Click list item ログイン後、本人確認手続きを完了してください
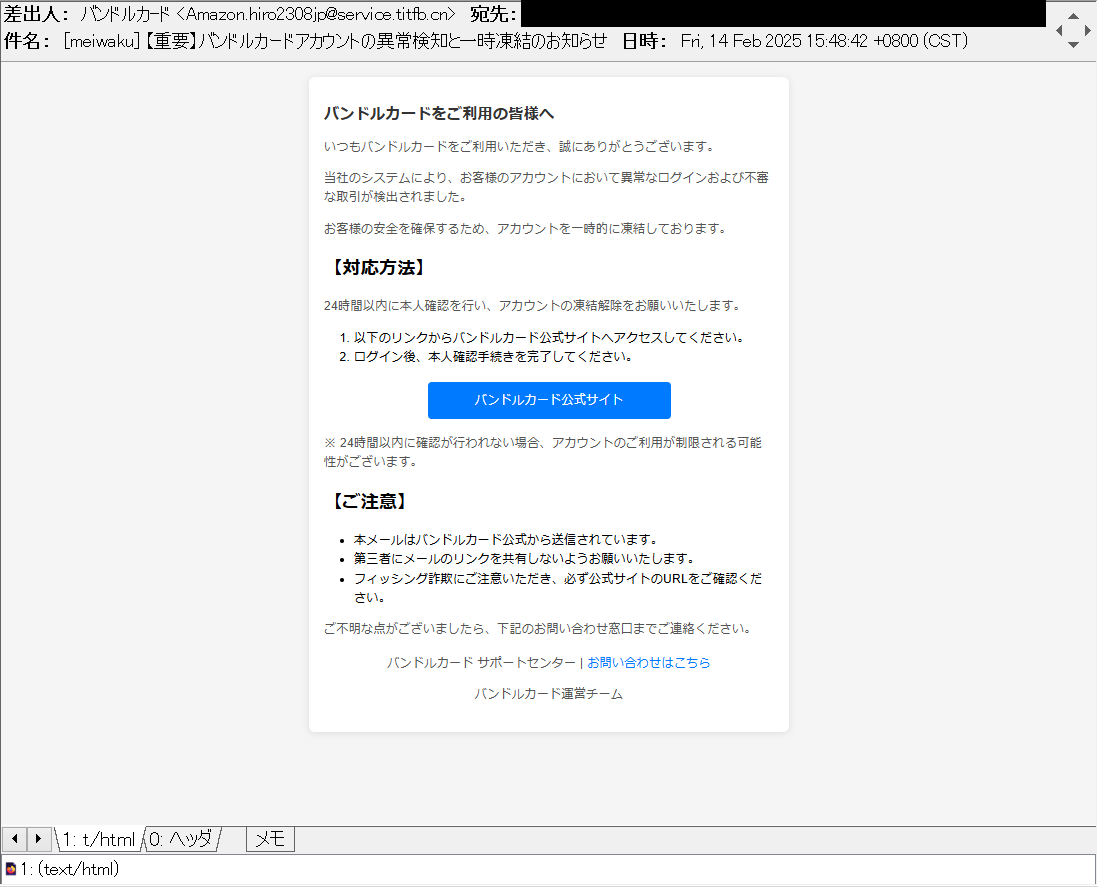 point(494,356)
